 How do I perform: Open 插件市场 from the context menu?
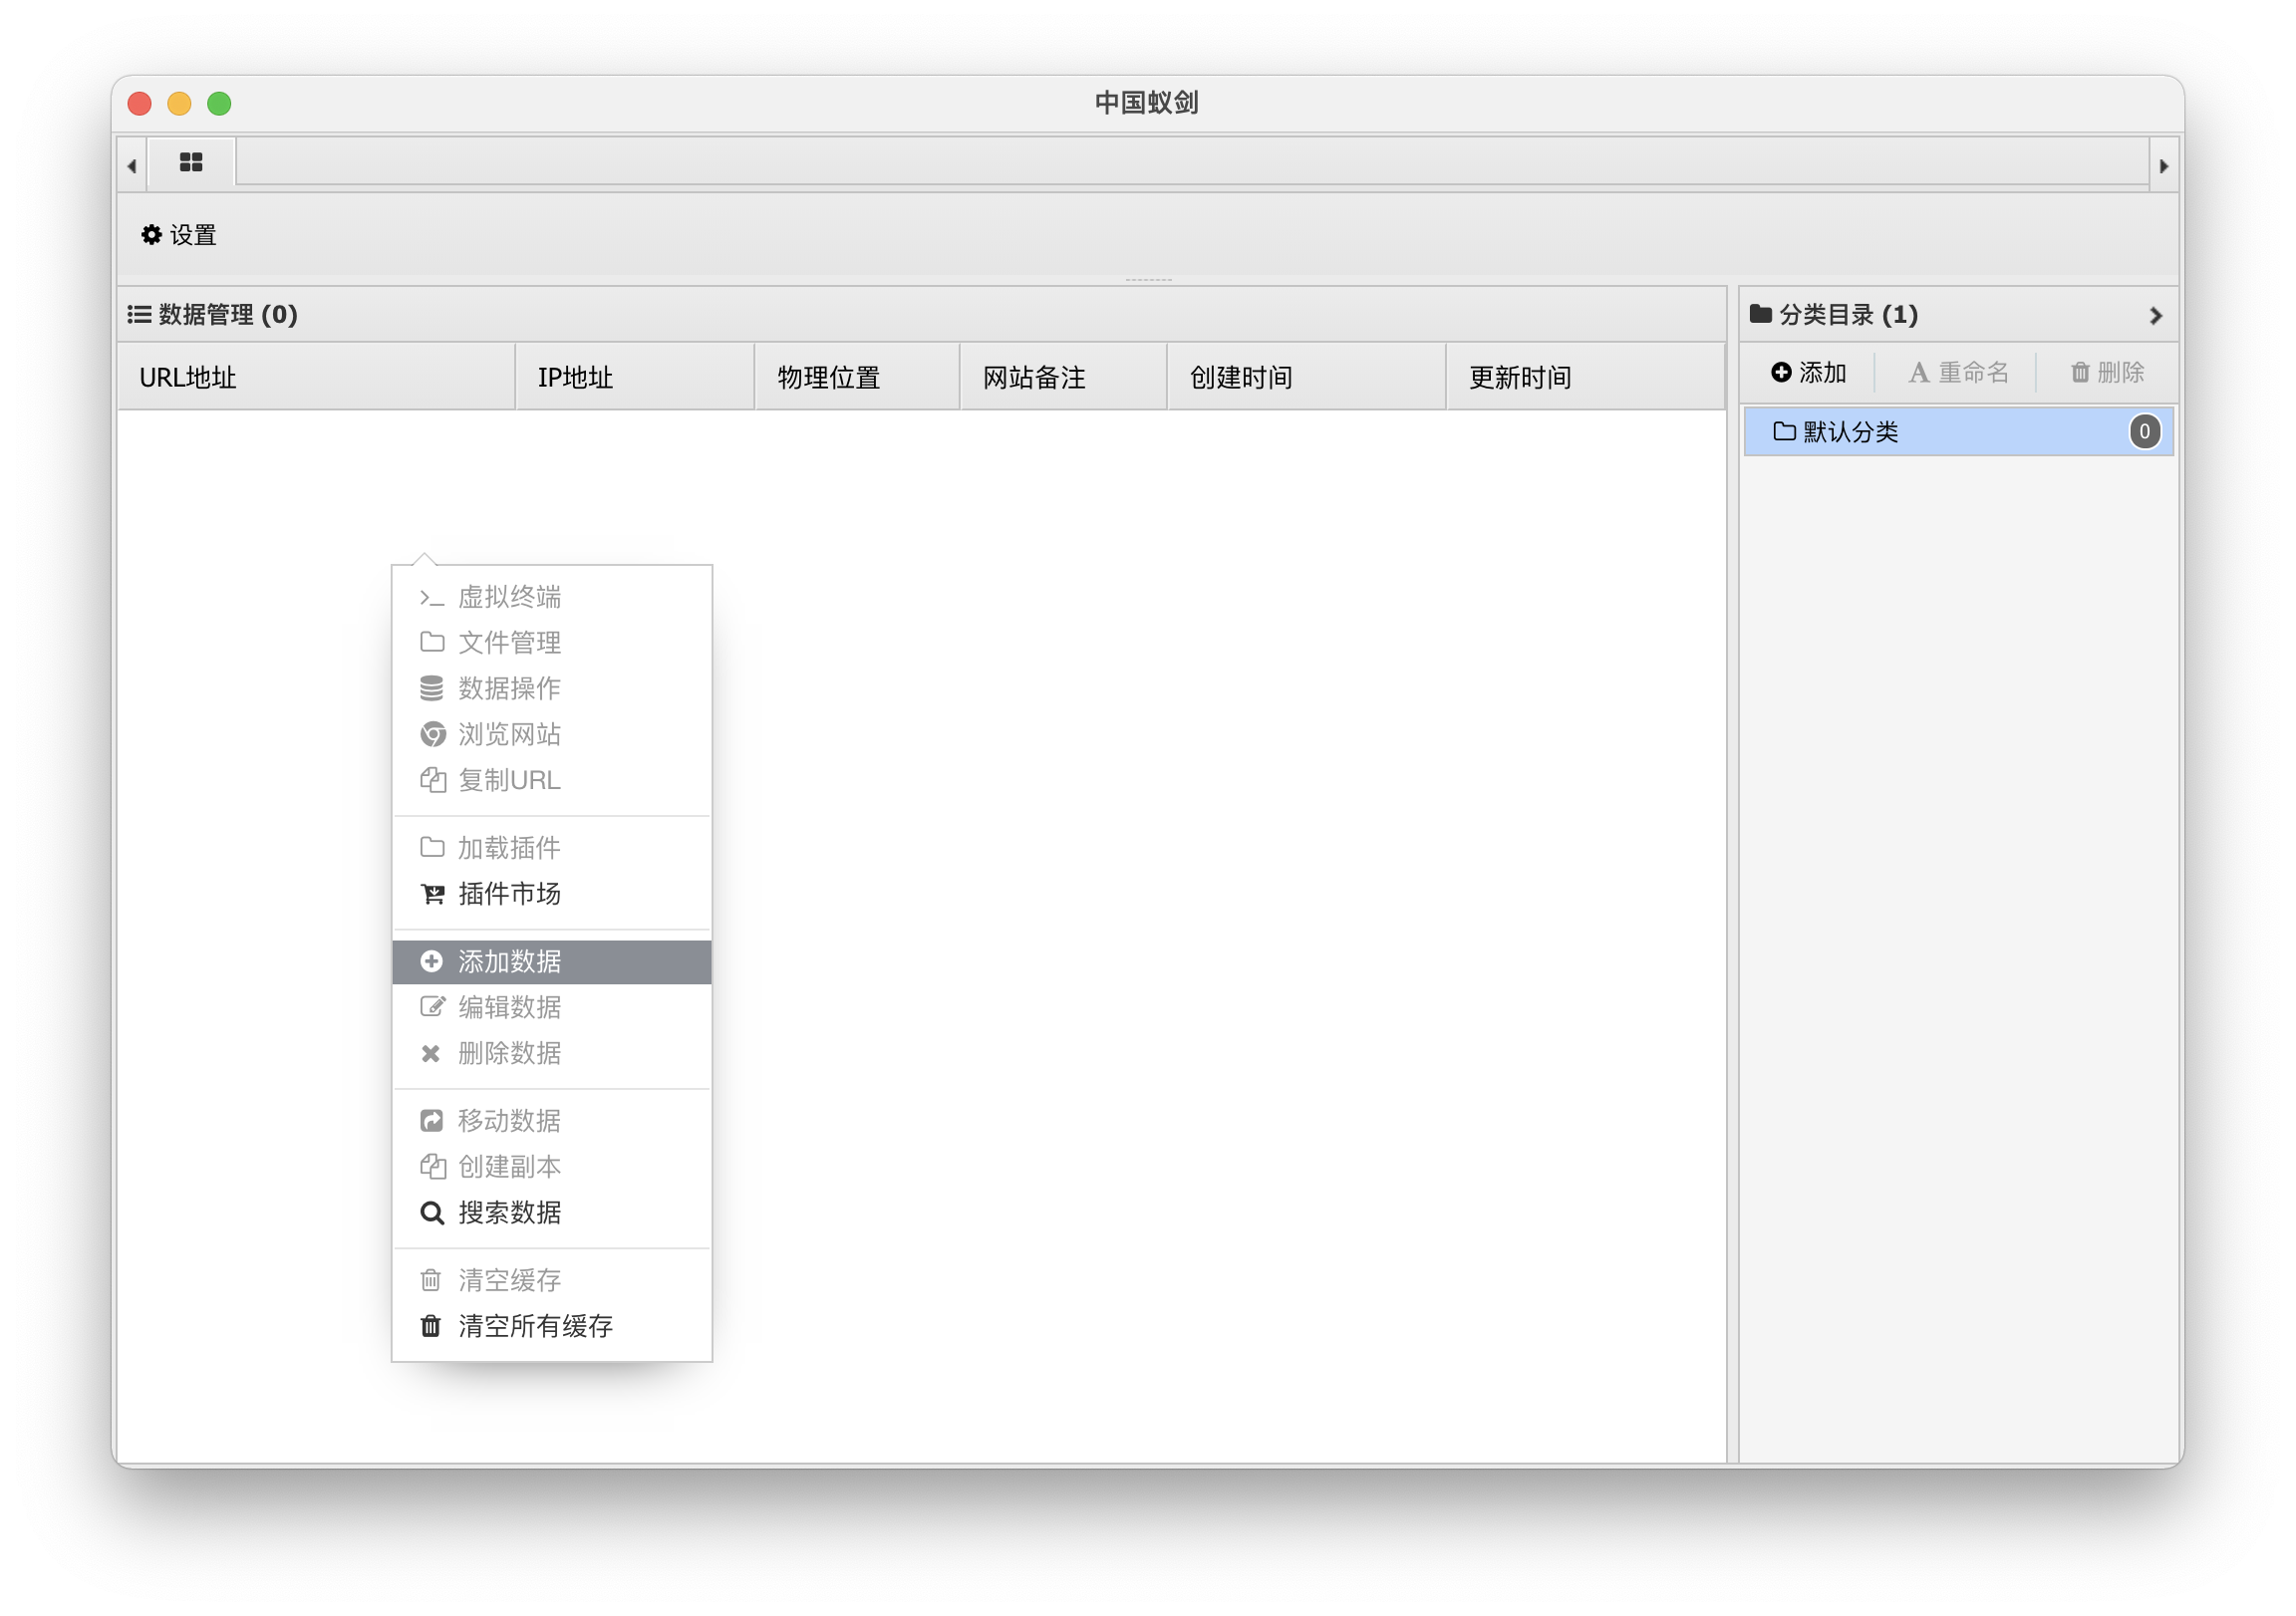(x=552, y=895)
